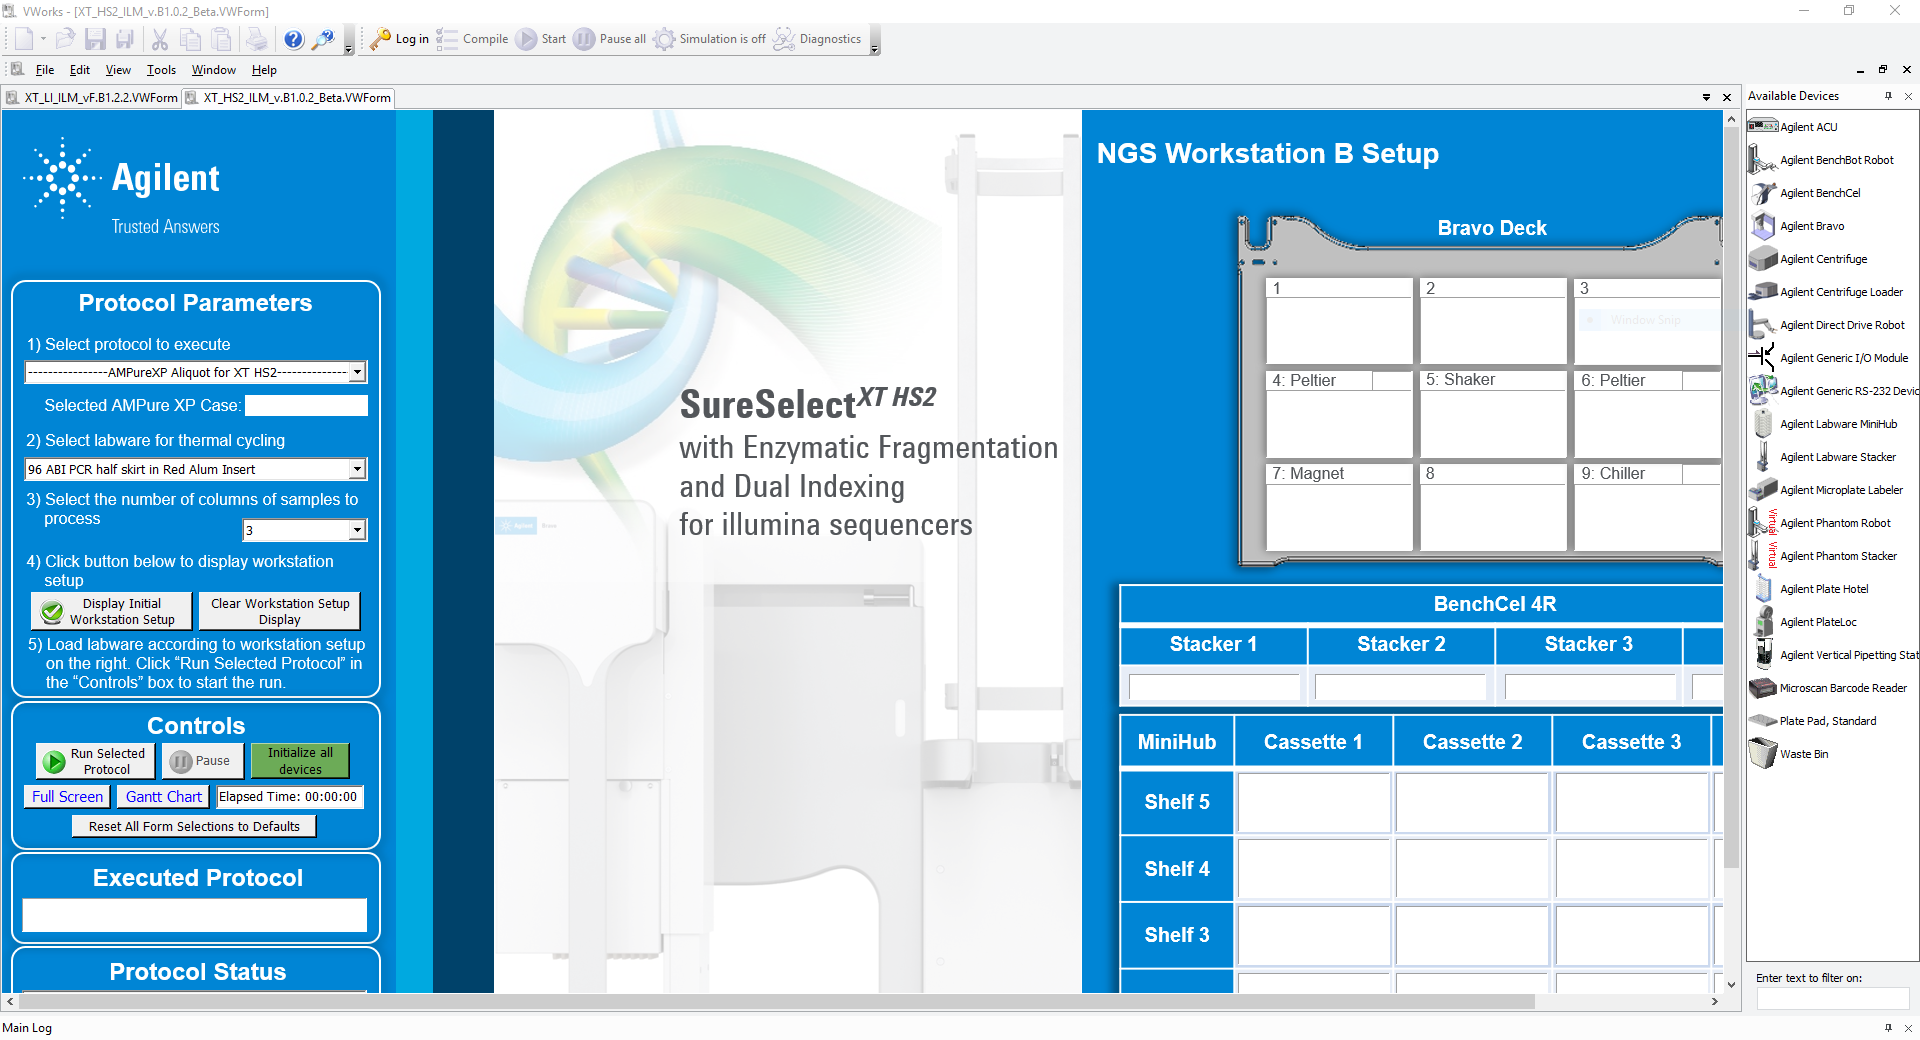Click Display Initial Workstation Setup button

[110, 611]
